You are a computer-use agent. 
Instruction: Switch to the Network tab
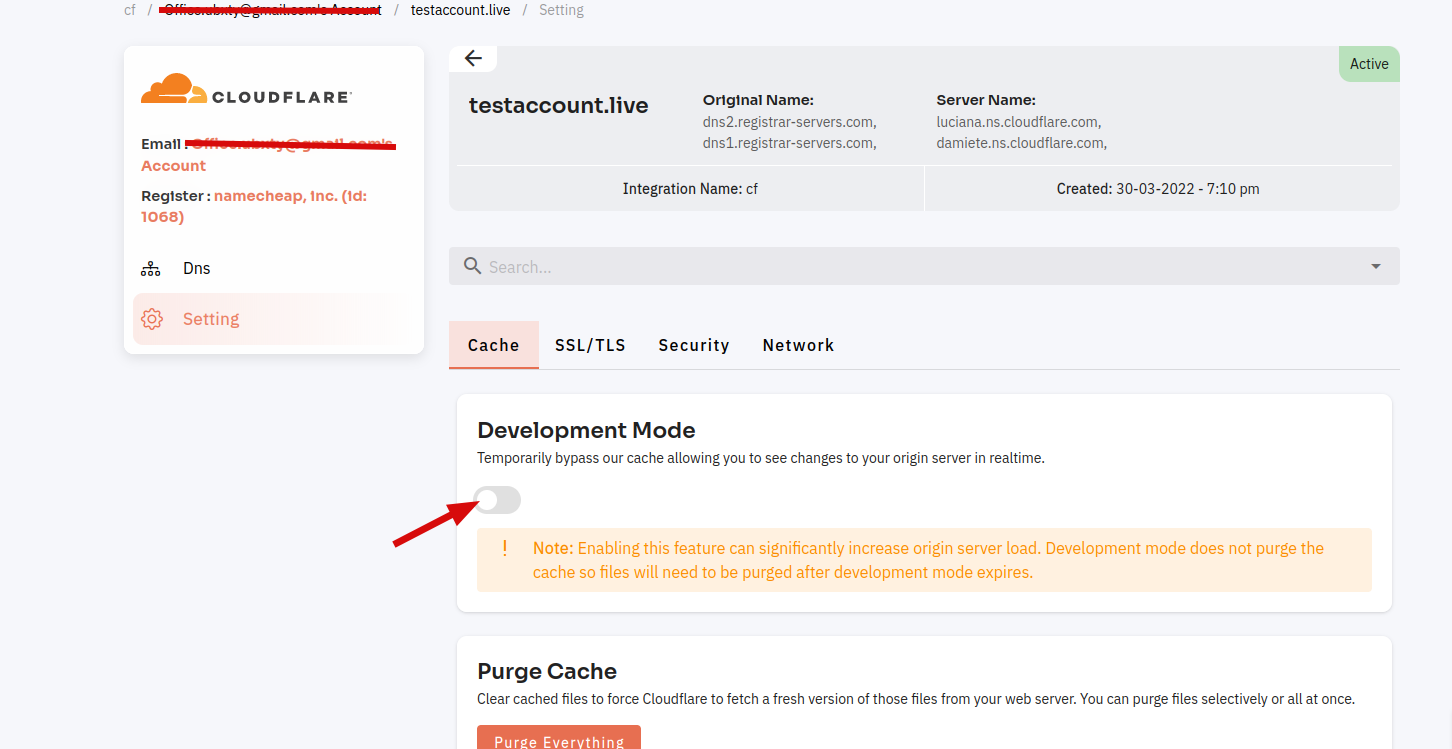[x=798, y=345]
